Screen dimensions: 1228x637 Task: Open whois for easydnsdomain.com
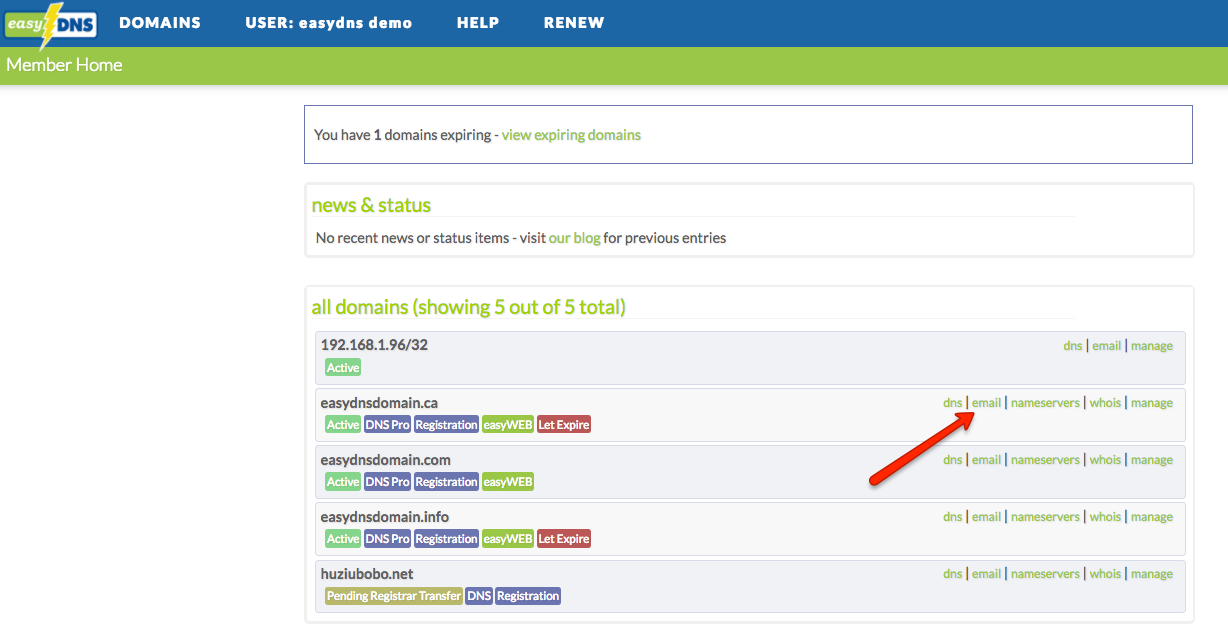1105,460
